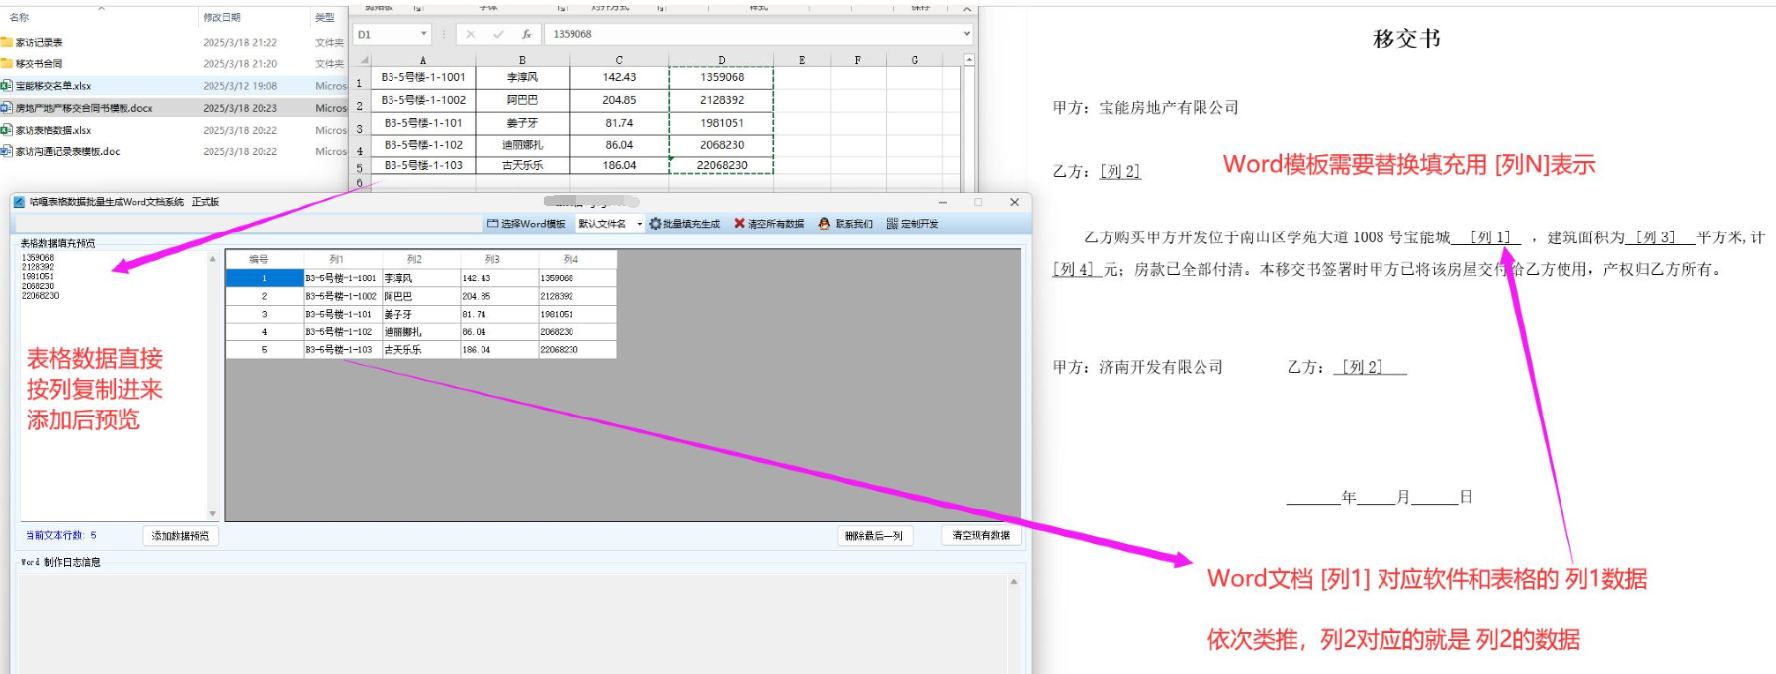The height and width of the screenshot is (674, 1776).
Task: Sort the file list by the 修改日期 column header
Action: pos(222,17)
